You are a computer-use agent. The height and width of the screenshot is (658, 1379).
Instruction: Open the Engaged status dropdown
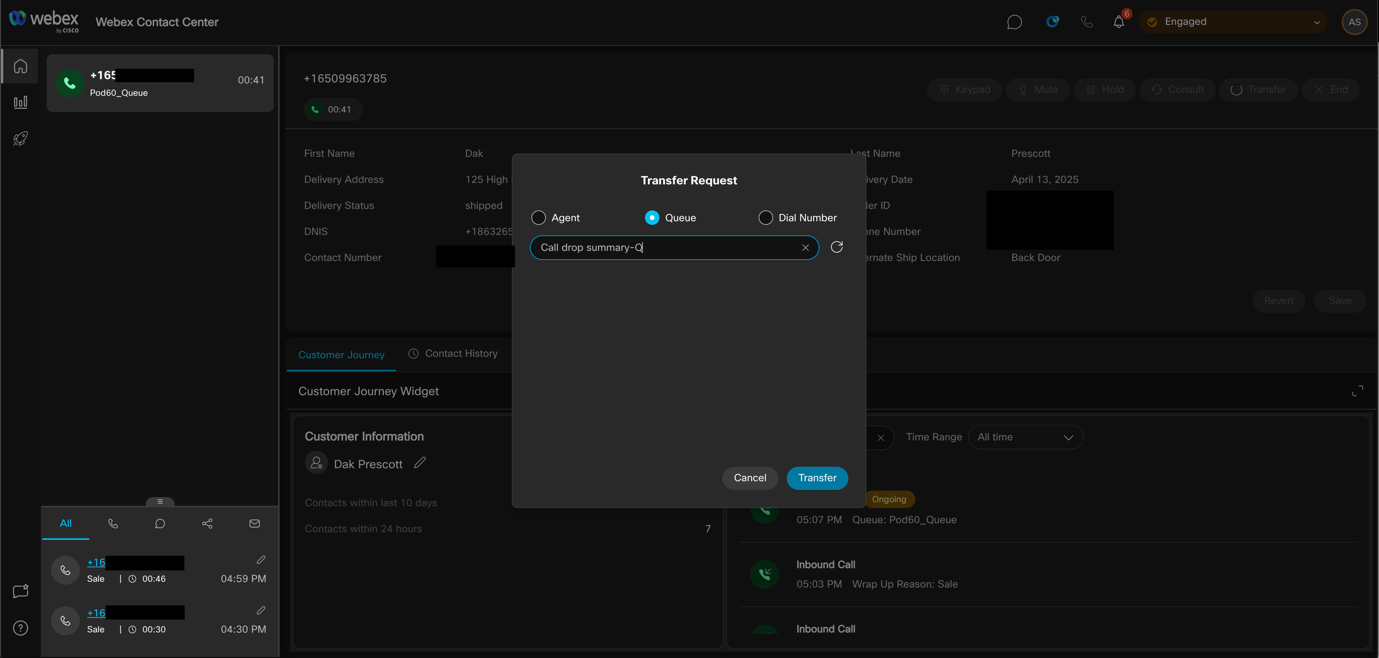pyautogui.click(x=1234, y=22)
